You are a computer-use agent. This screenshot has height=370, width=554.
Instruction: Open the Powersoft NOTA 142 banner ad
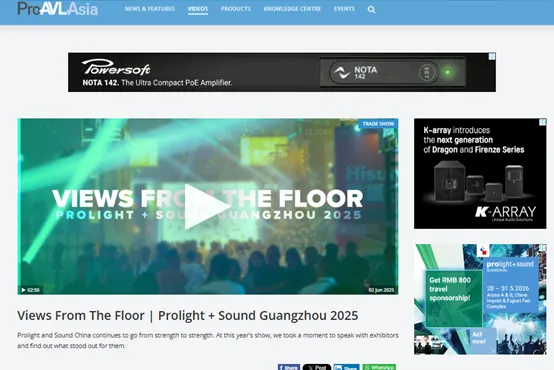[282, 72]
